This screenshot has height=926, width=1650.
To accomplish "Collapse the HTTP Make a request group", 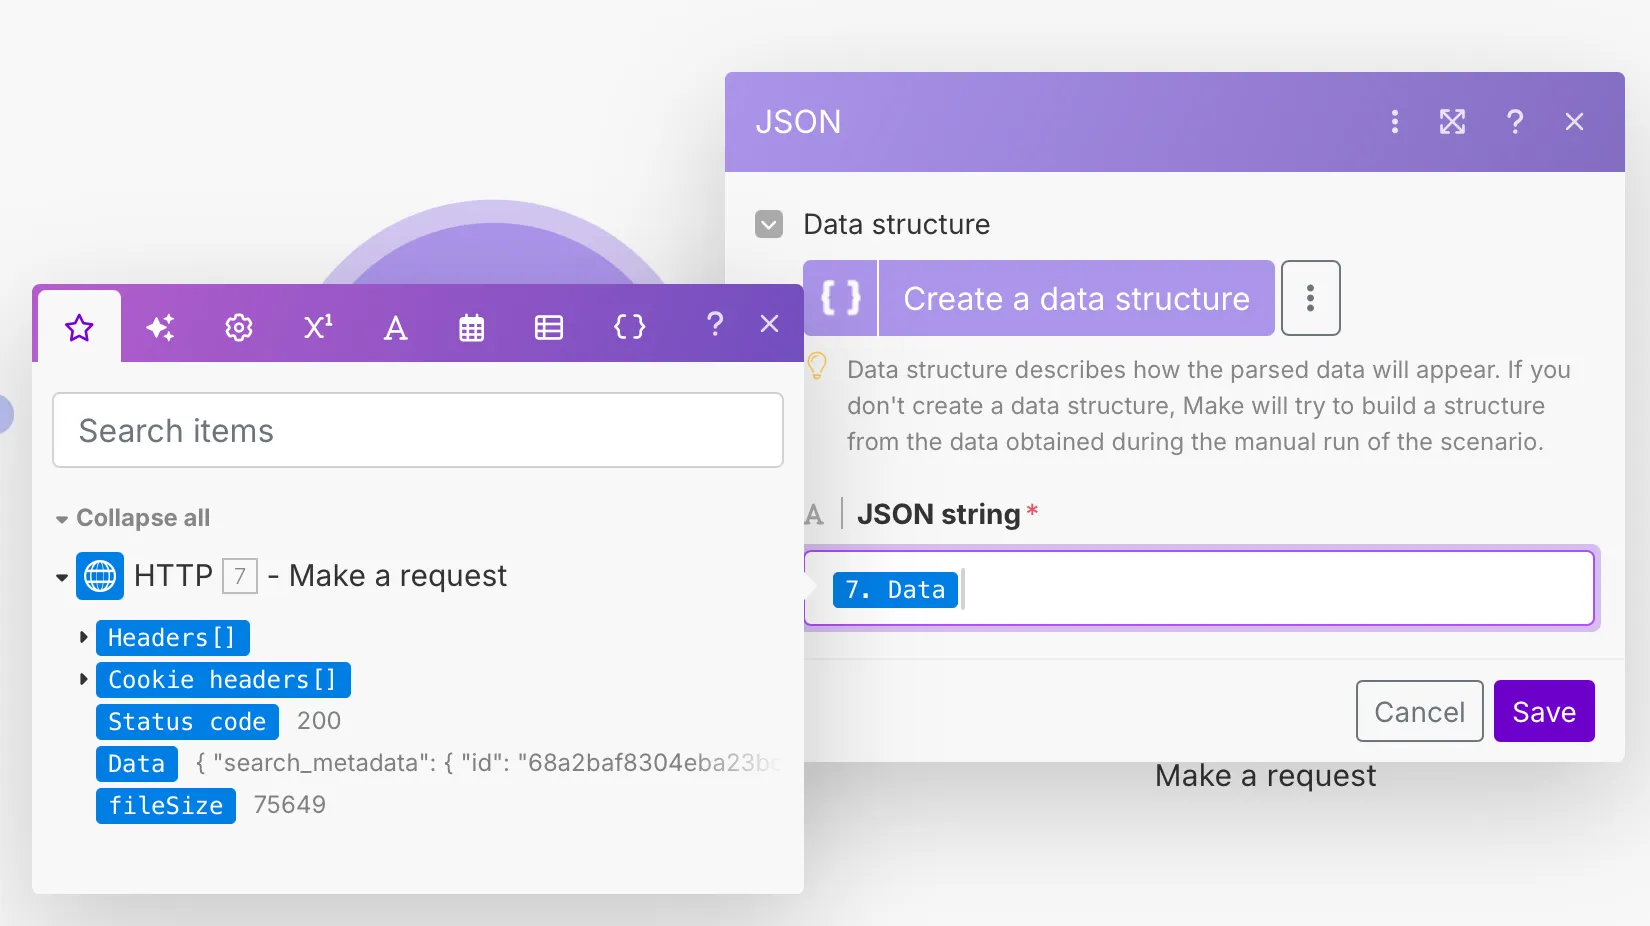I will (62, 577).
